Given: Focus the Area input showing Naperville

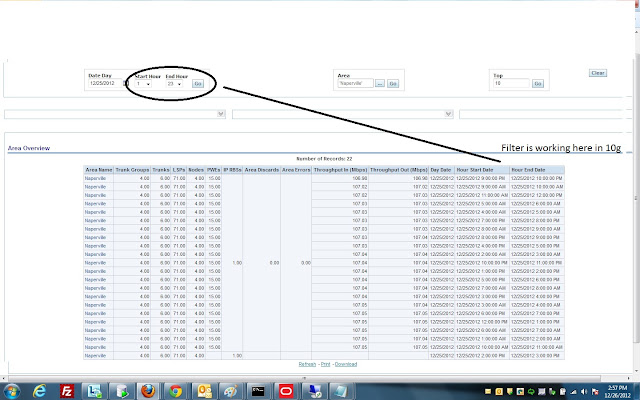Looking at the screenshot, I should (355, 83).
